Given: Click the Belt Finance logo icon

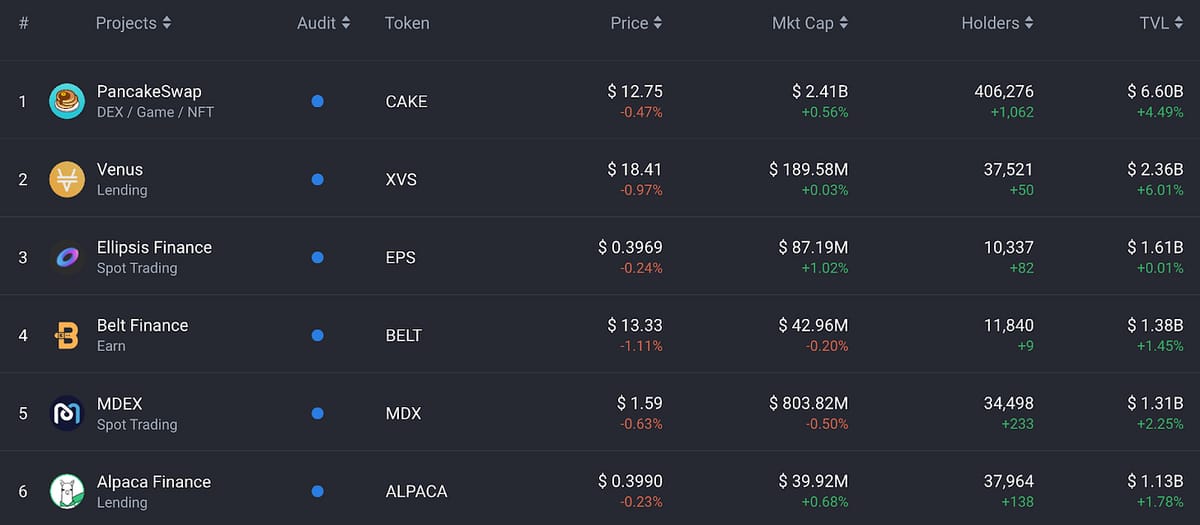Looking at the screenshot, I should point(67,335).
